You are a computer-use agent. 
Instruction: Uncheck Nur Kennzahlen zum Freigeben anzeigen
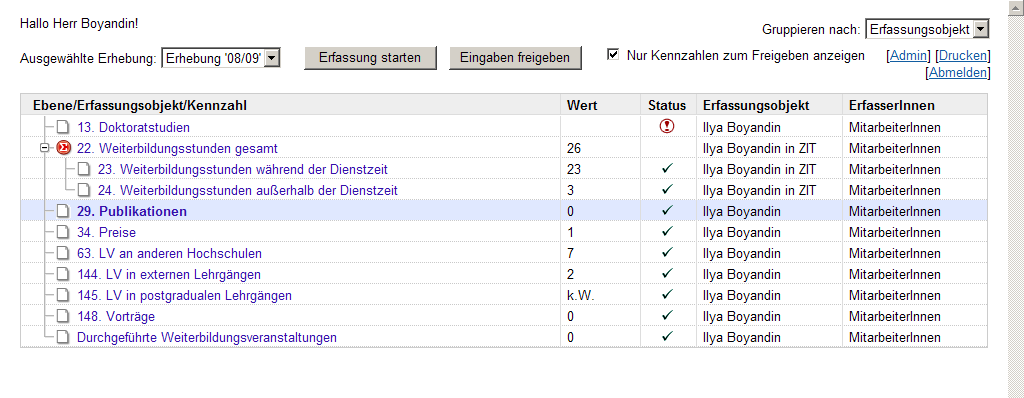pyautogui.click(x=613, y=54)
